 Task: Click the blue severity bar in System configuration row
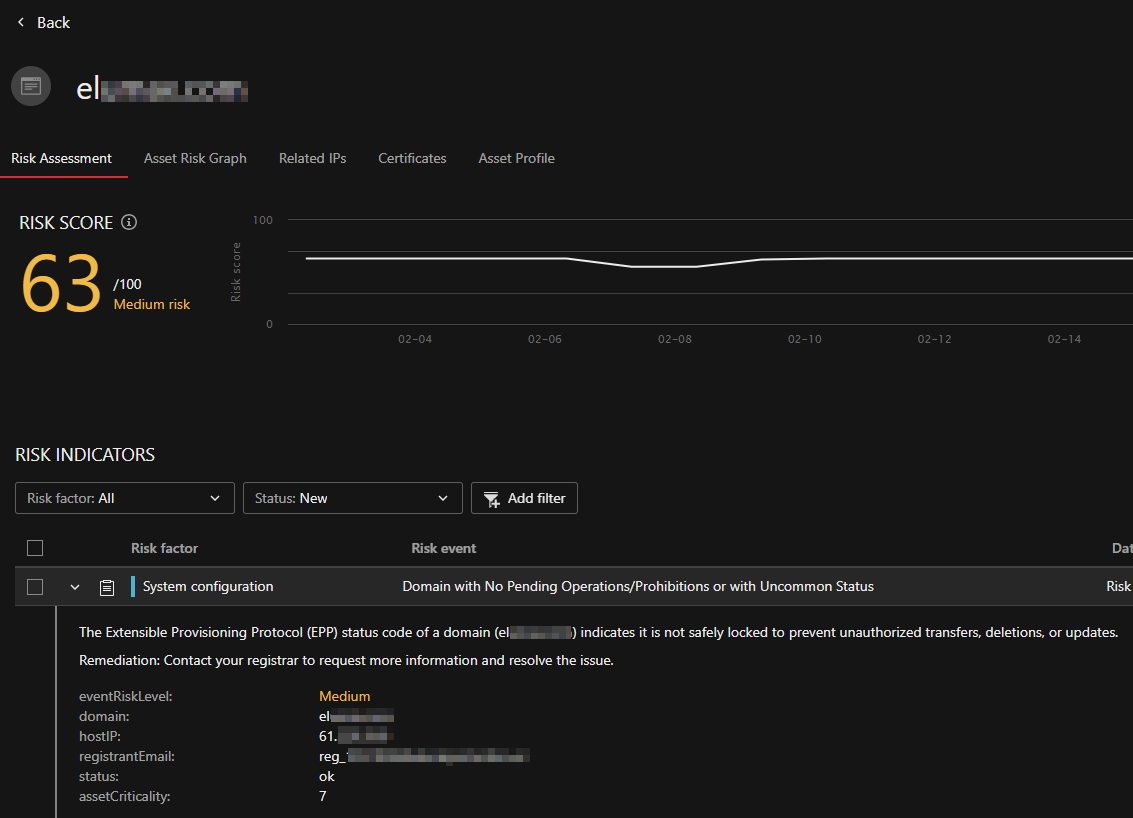click(133, 587)
